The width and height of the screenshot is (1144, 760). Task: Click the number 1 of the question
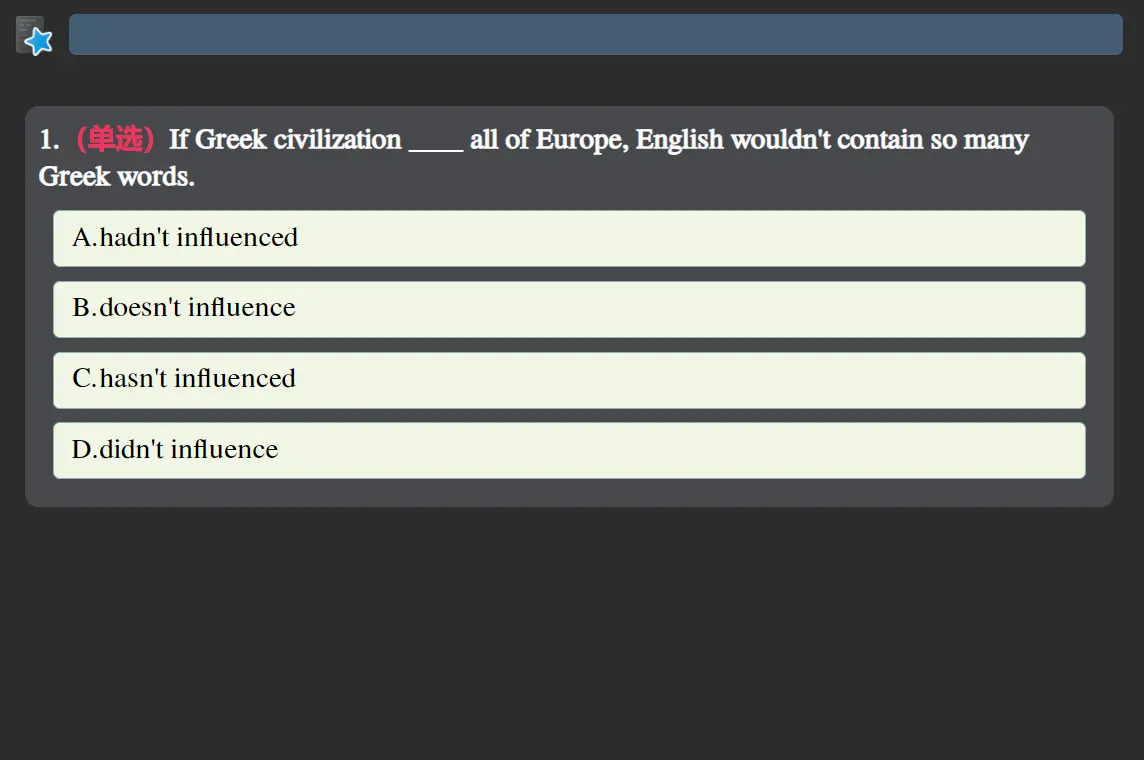47,140
